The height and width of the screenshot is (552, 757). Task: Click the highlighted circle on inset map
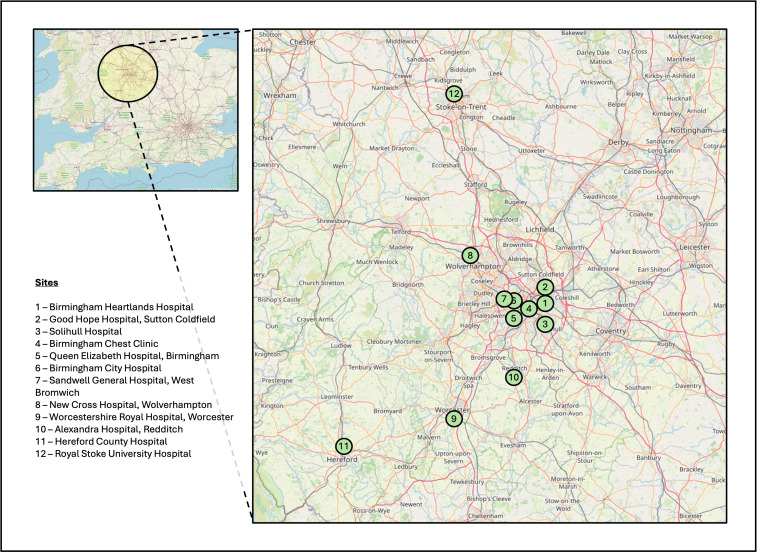[x=128, y=72]
